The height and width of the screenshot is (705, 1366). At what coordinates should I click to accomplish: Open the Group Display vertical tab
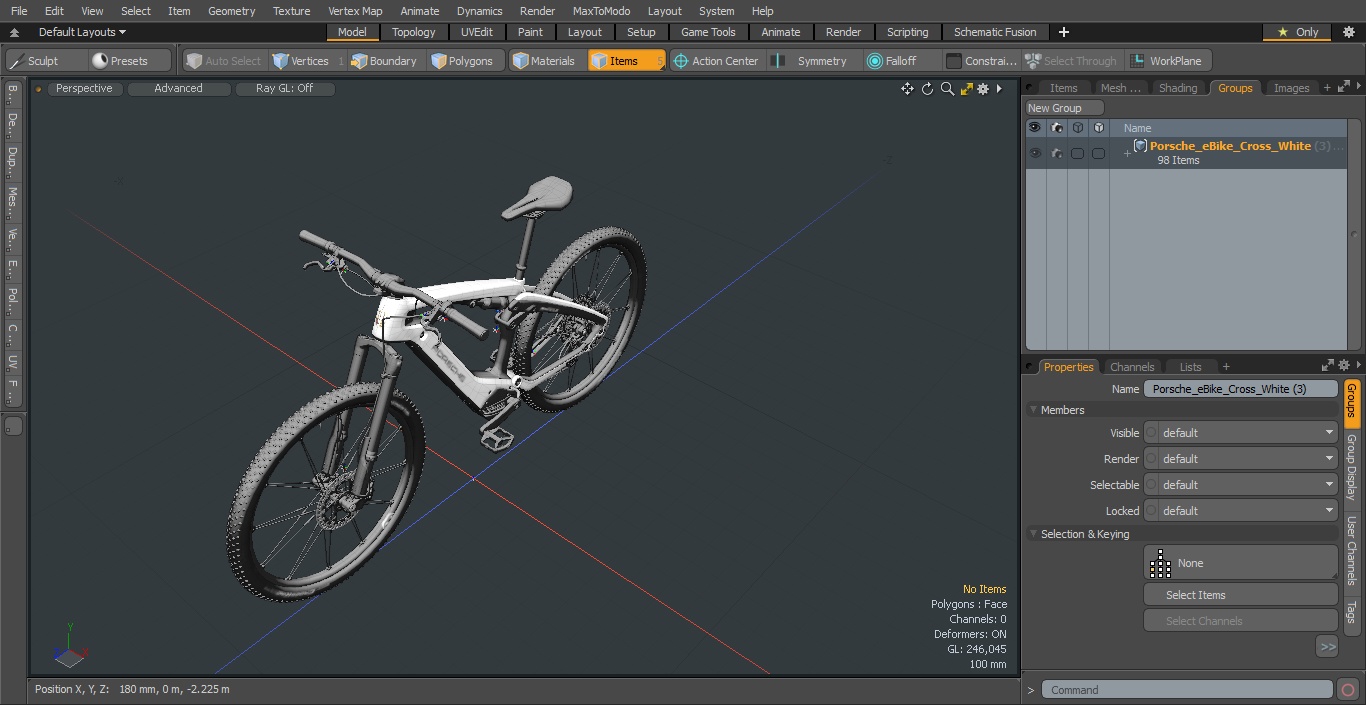coord(1351,467)
